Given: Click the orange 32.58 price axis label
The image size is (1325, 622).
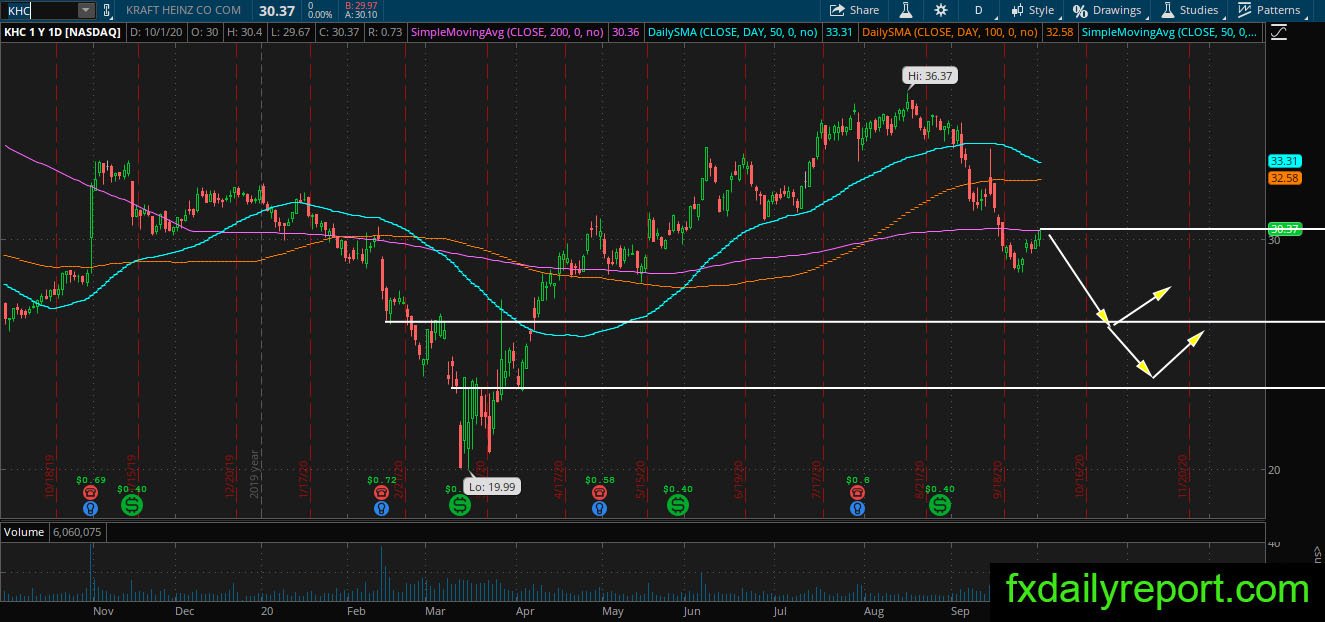Looking at the screenshot, I should 1284,178.
